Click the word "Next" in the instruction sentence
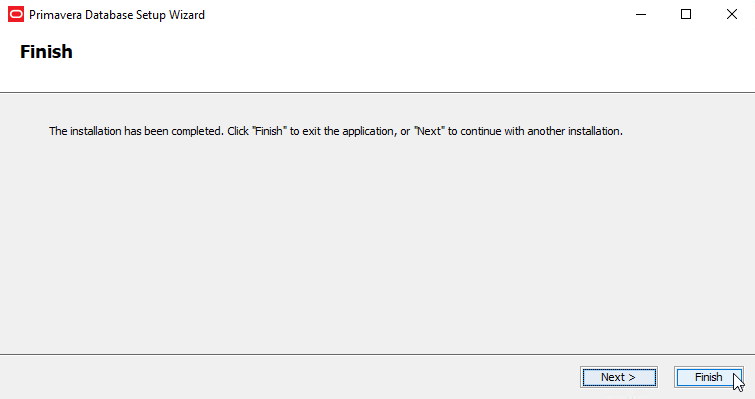The height and width of the screenshot is (399, 755). coord(429,131)
